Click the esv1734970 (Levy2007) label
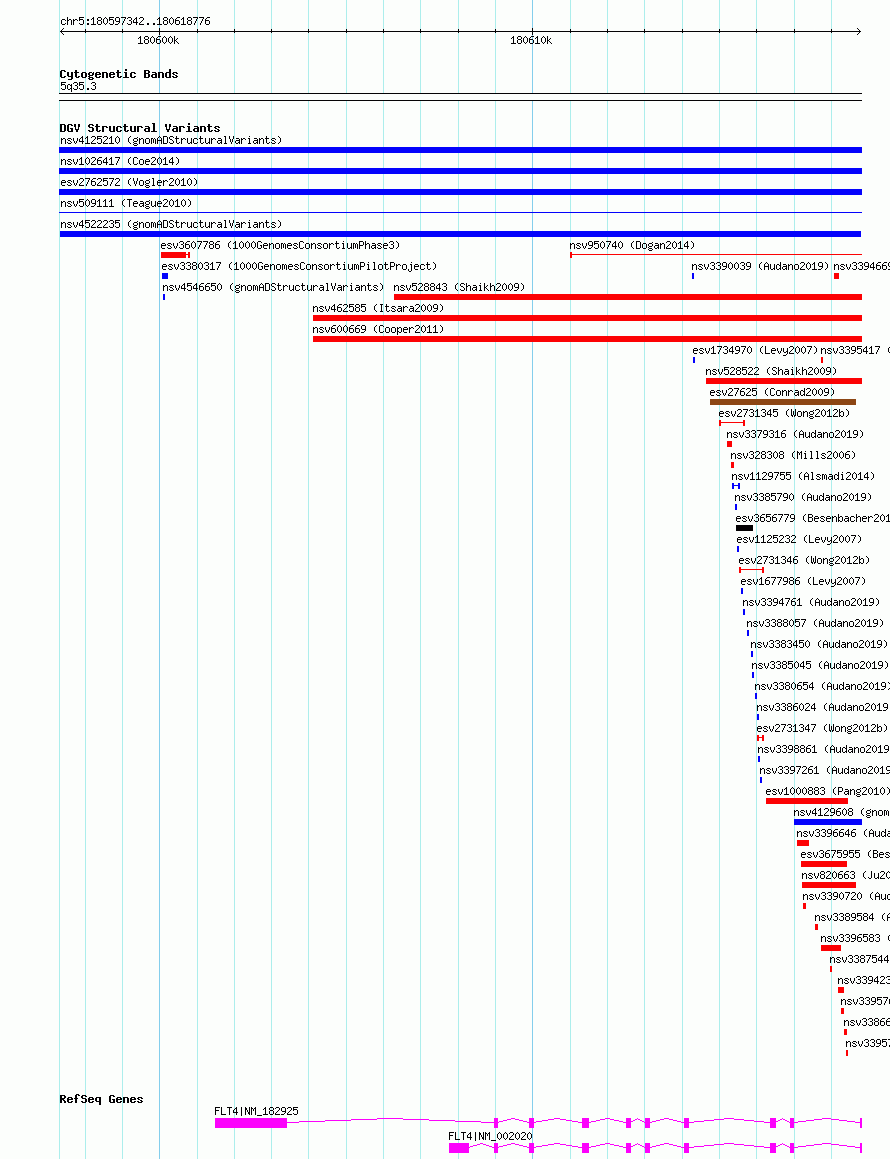Image resolution: width=890 pixels, height=1159 pixels. [755, 350]
